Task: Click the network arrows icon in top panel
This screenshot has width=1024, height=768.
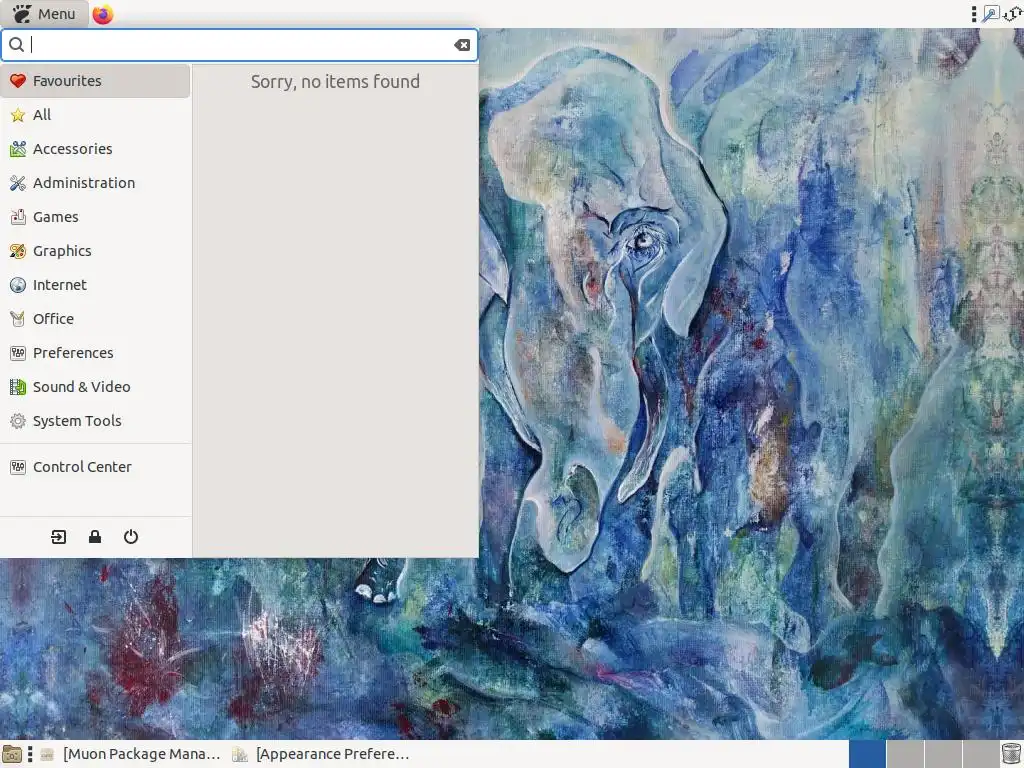Action: point(1014,14)
